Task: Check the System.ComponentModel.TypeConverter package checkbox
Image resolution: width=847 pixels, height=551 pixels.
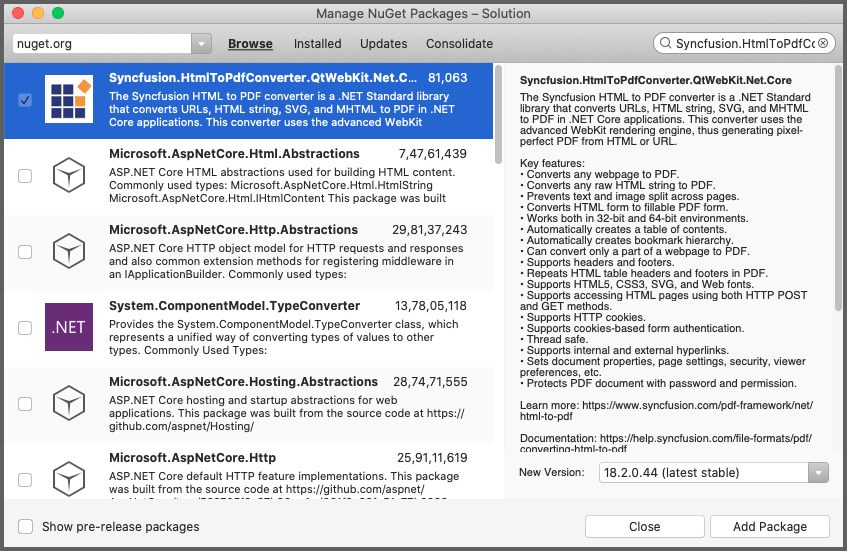Action: click(25, 328)
